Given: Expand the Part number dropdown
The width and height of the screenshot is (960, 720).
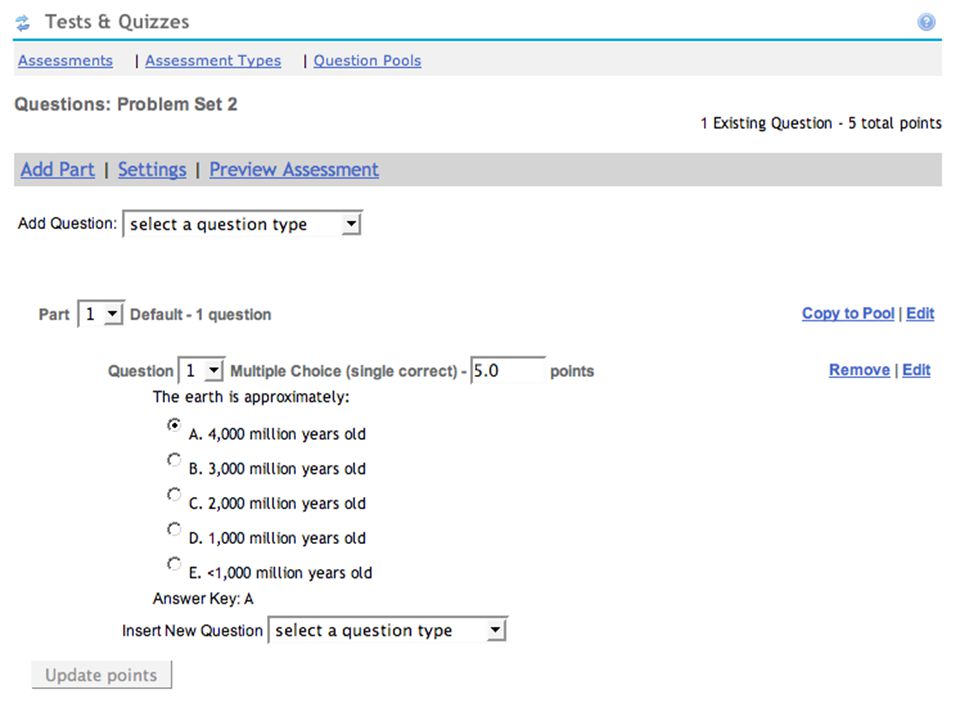Looking at the screenshot, I should coord(101,314).
